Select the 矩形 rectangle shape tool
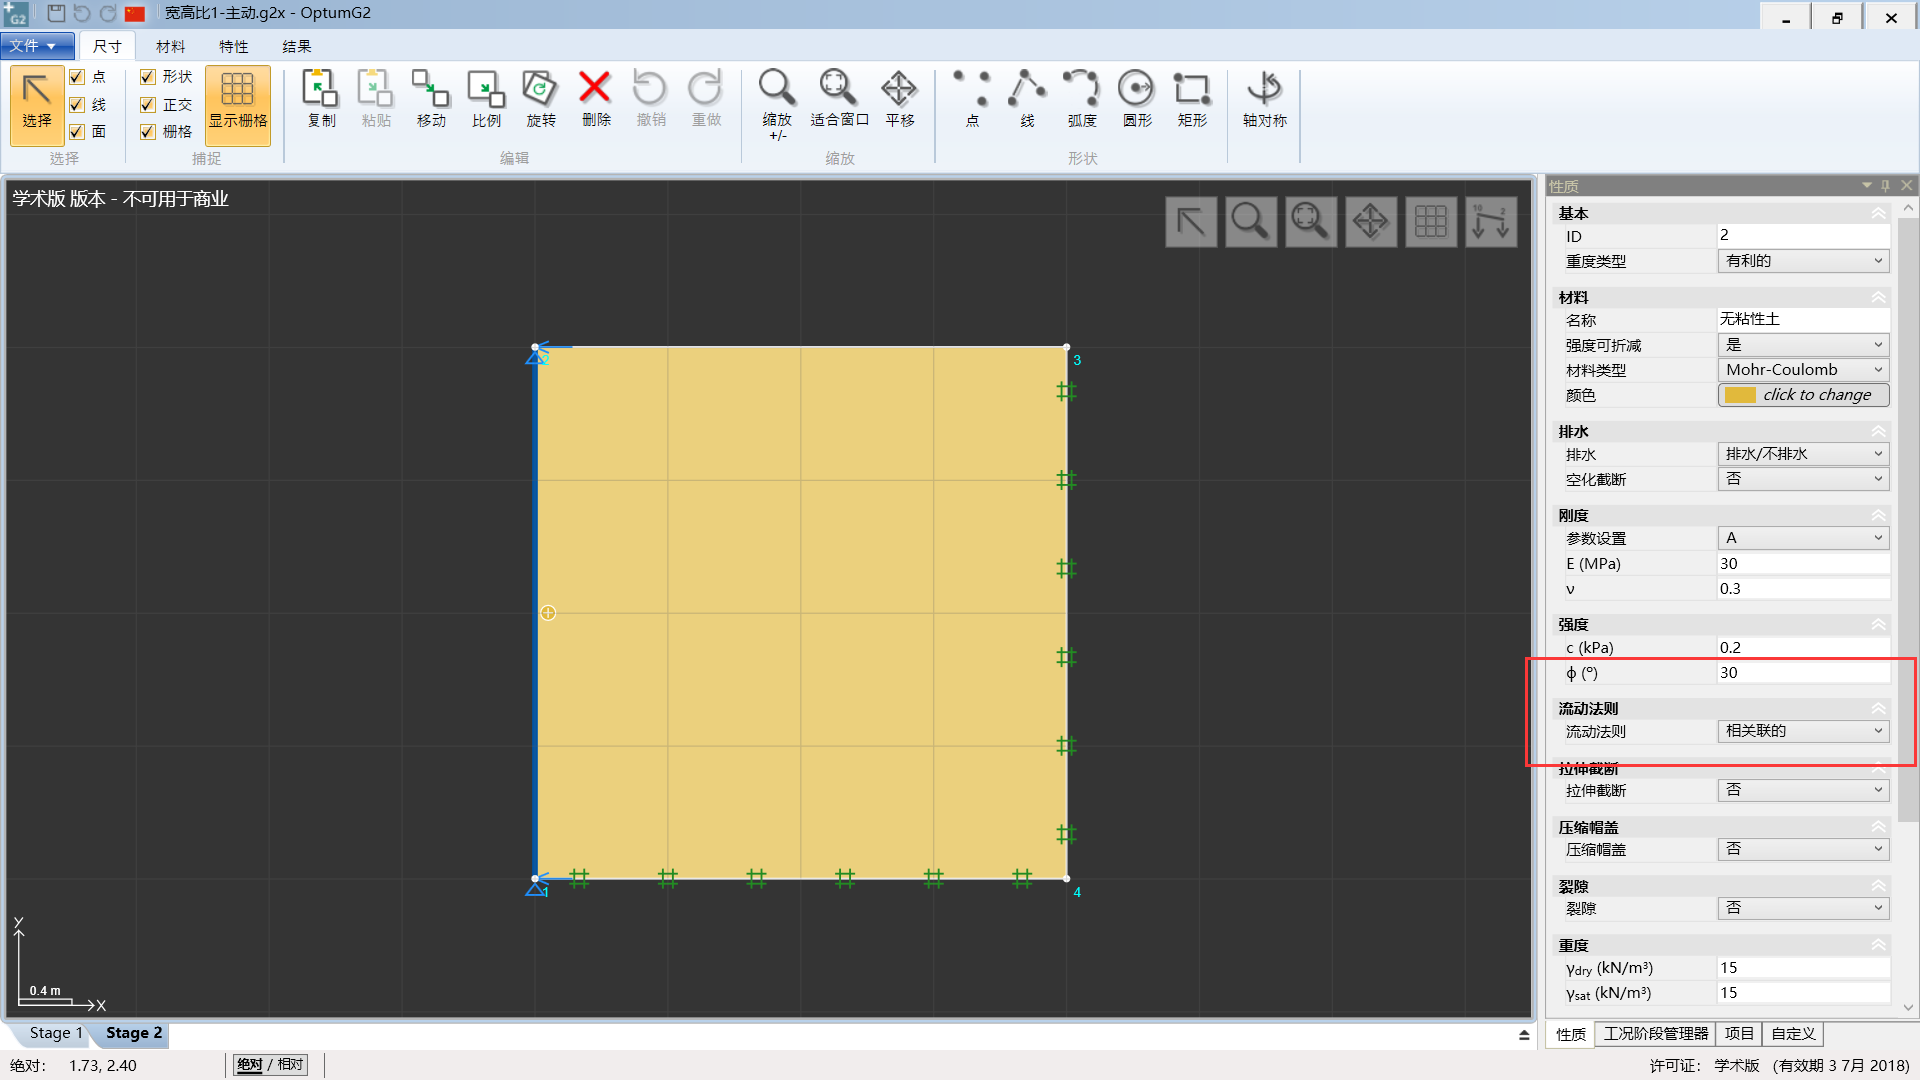 [1192, 100]
